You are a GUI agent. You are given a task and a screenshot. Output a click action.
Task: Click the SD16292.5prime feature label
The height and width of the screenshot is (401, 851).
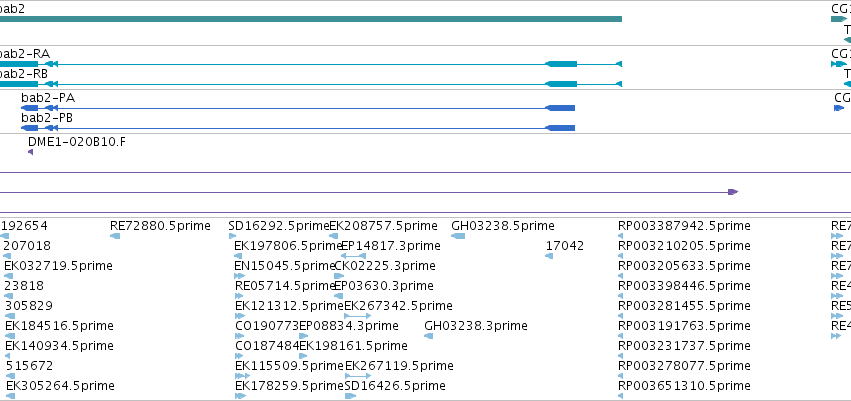coord(279,226)
